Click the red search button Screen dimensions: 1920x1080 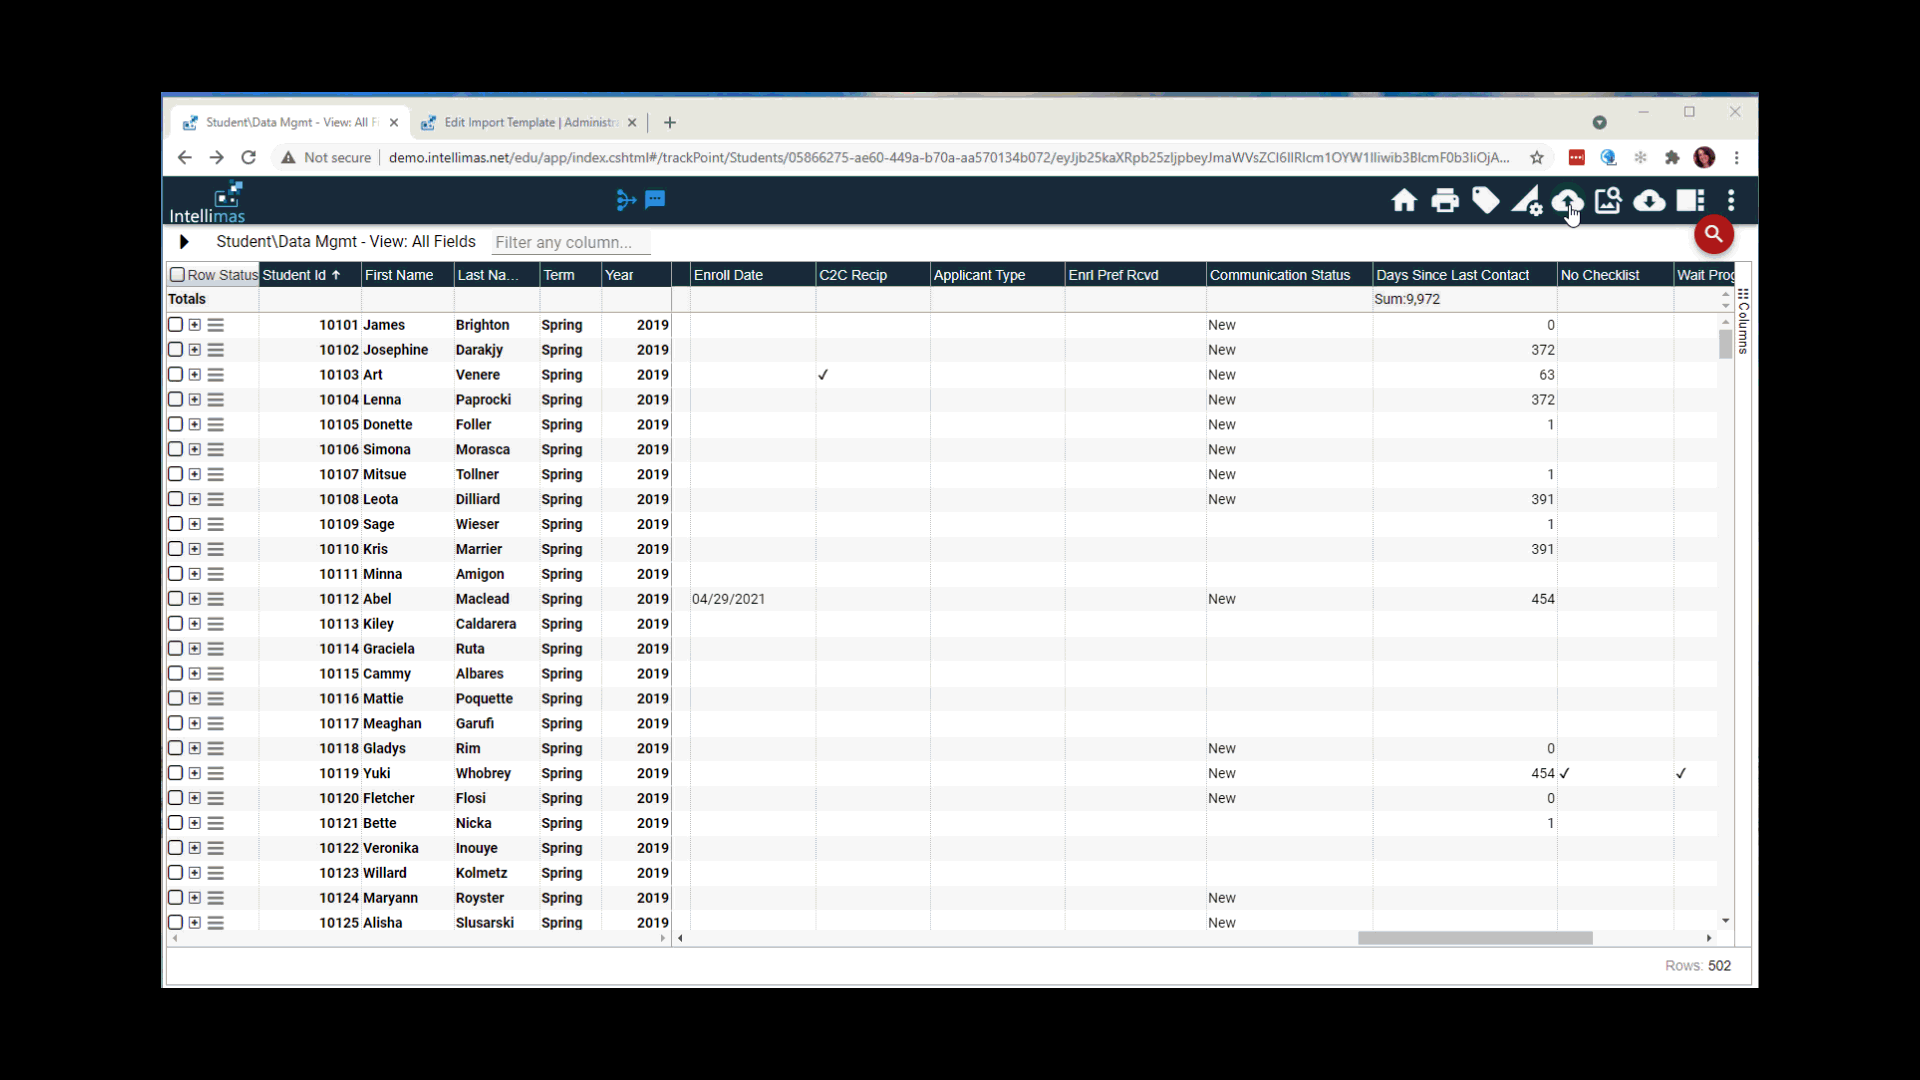tap(1713, 234)
